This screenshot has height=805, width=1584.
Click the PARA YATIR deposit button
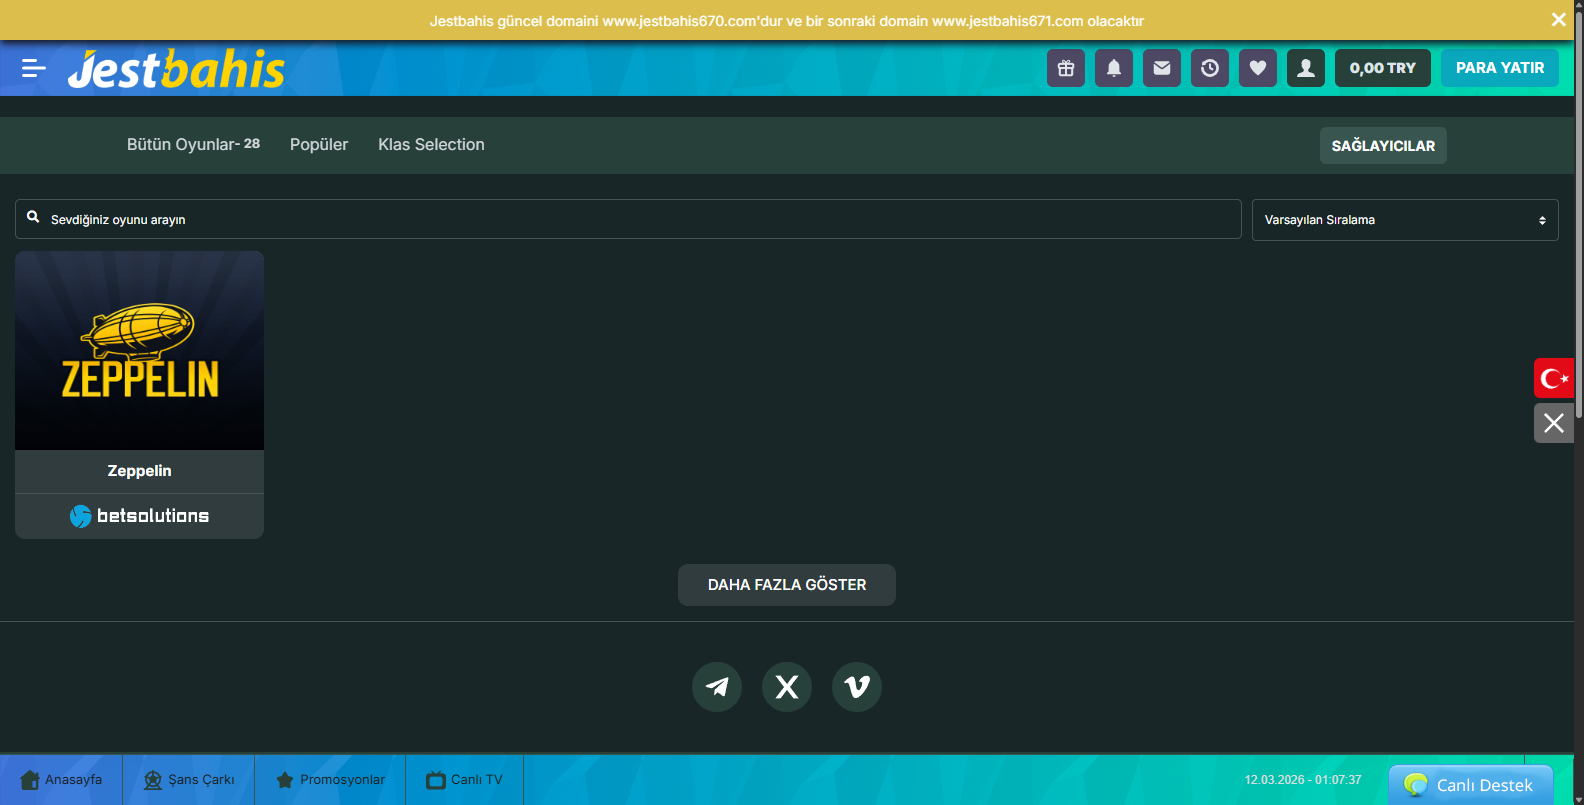[x=1499, y=68]
